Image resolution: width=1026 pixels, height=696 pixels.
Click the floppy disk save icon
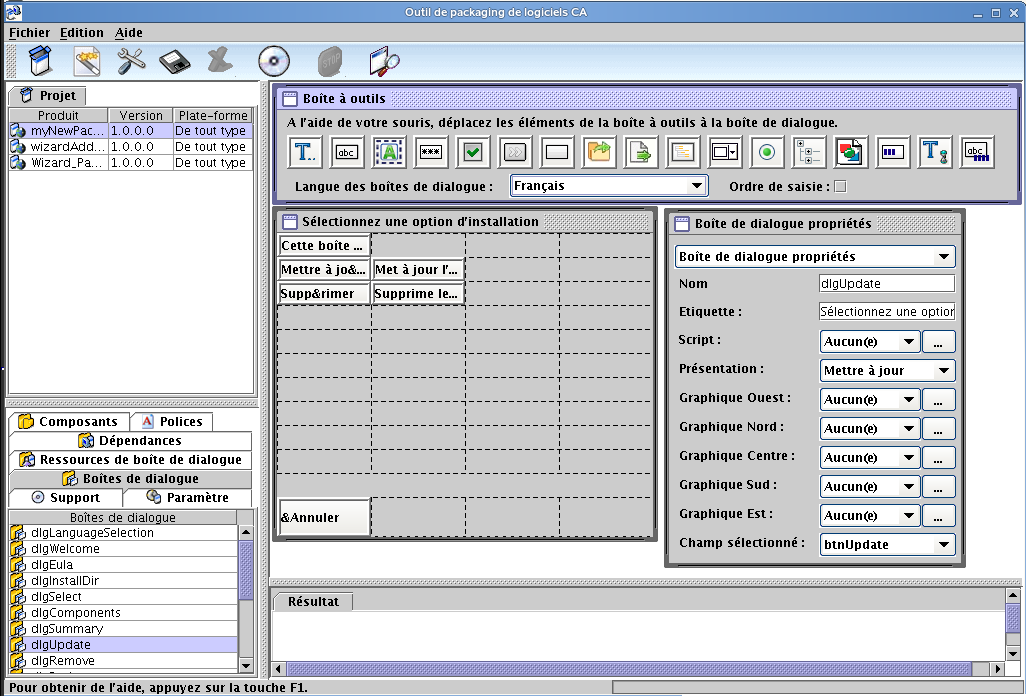click(175, 61)
